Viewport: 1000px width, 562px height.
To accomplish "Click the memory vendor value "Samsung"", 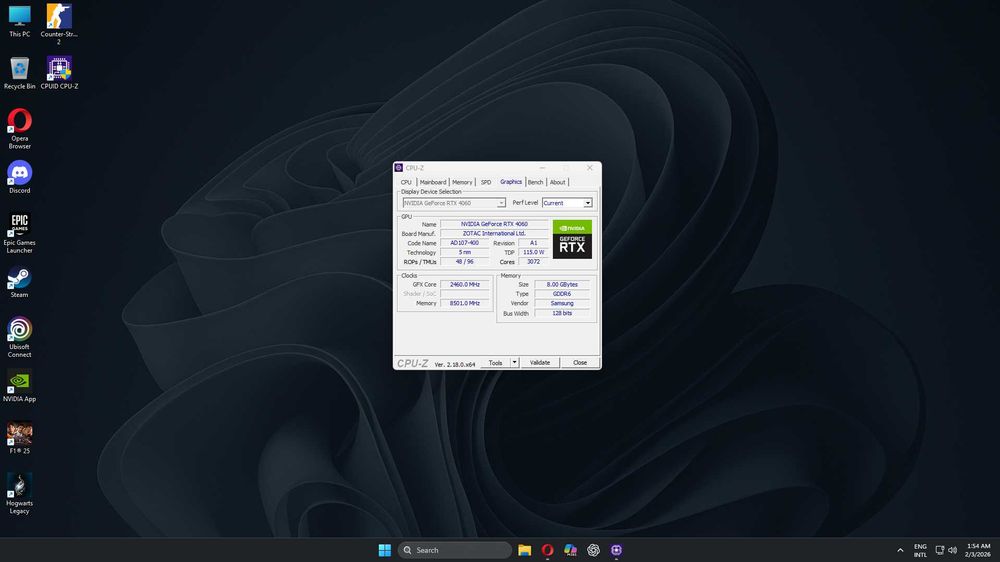I will tap(562, 304).
